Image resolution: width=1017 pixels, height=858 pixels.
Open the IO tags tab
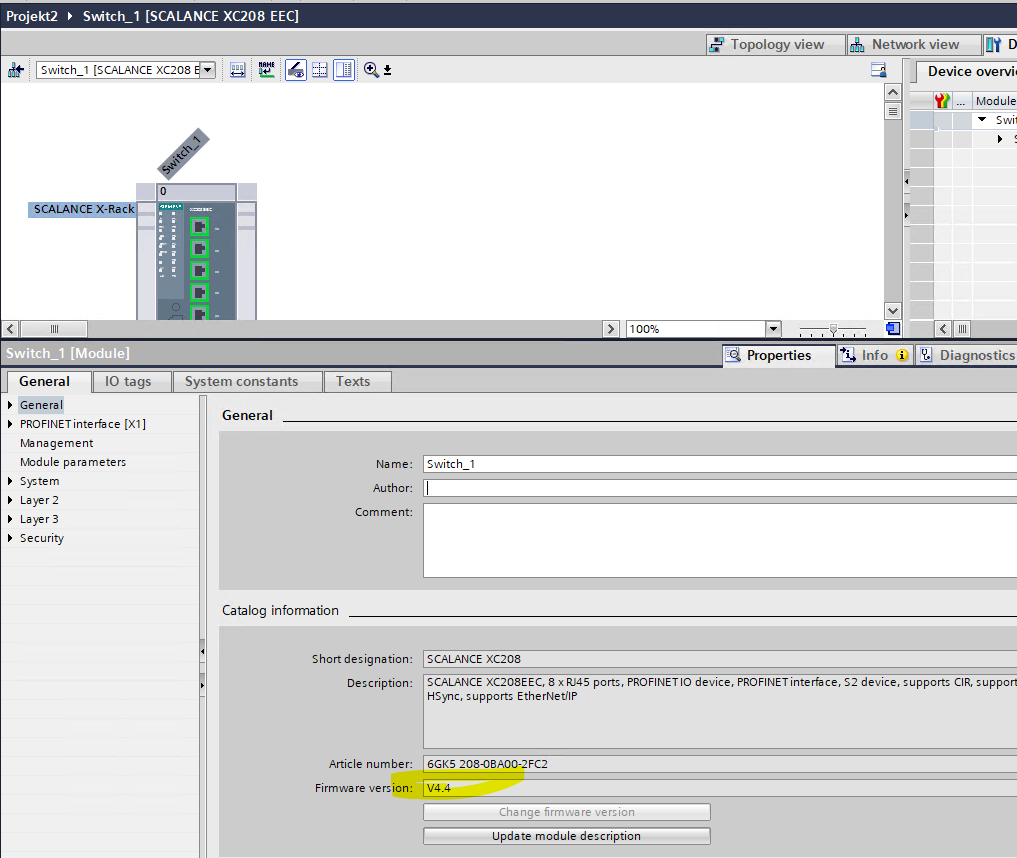128,381
